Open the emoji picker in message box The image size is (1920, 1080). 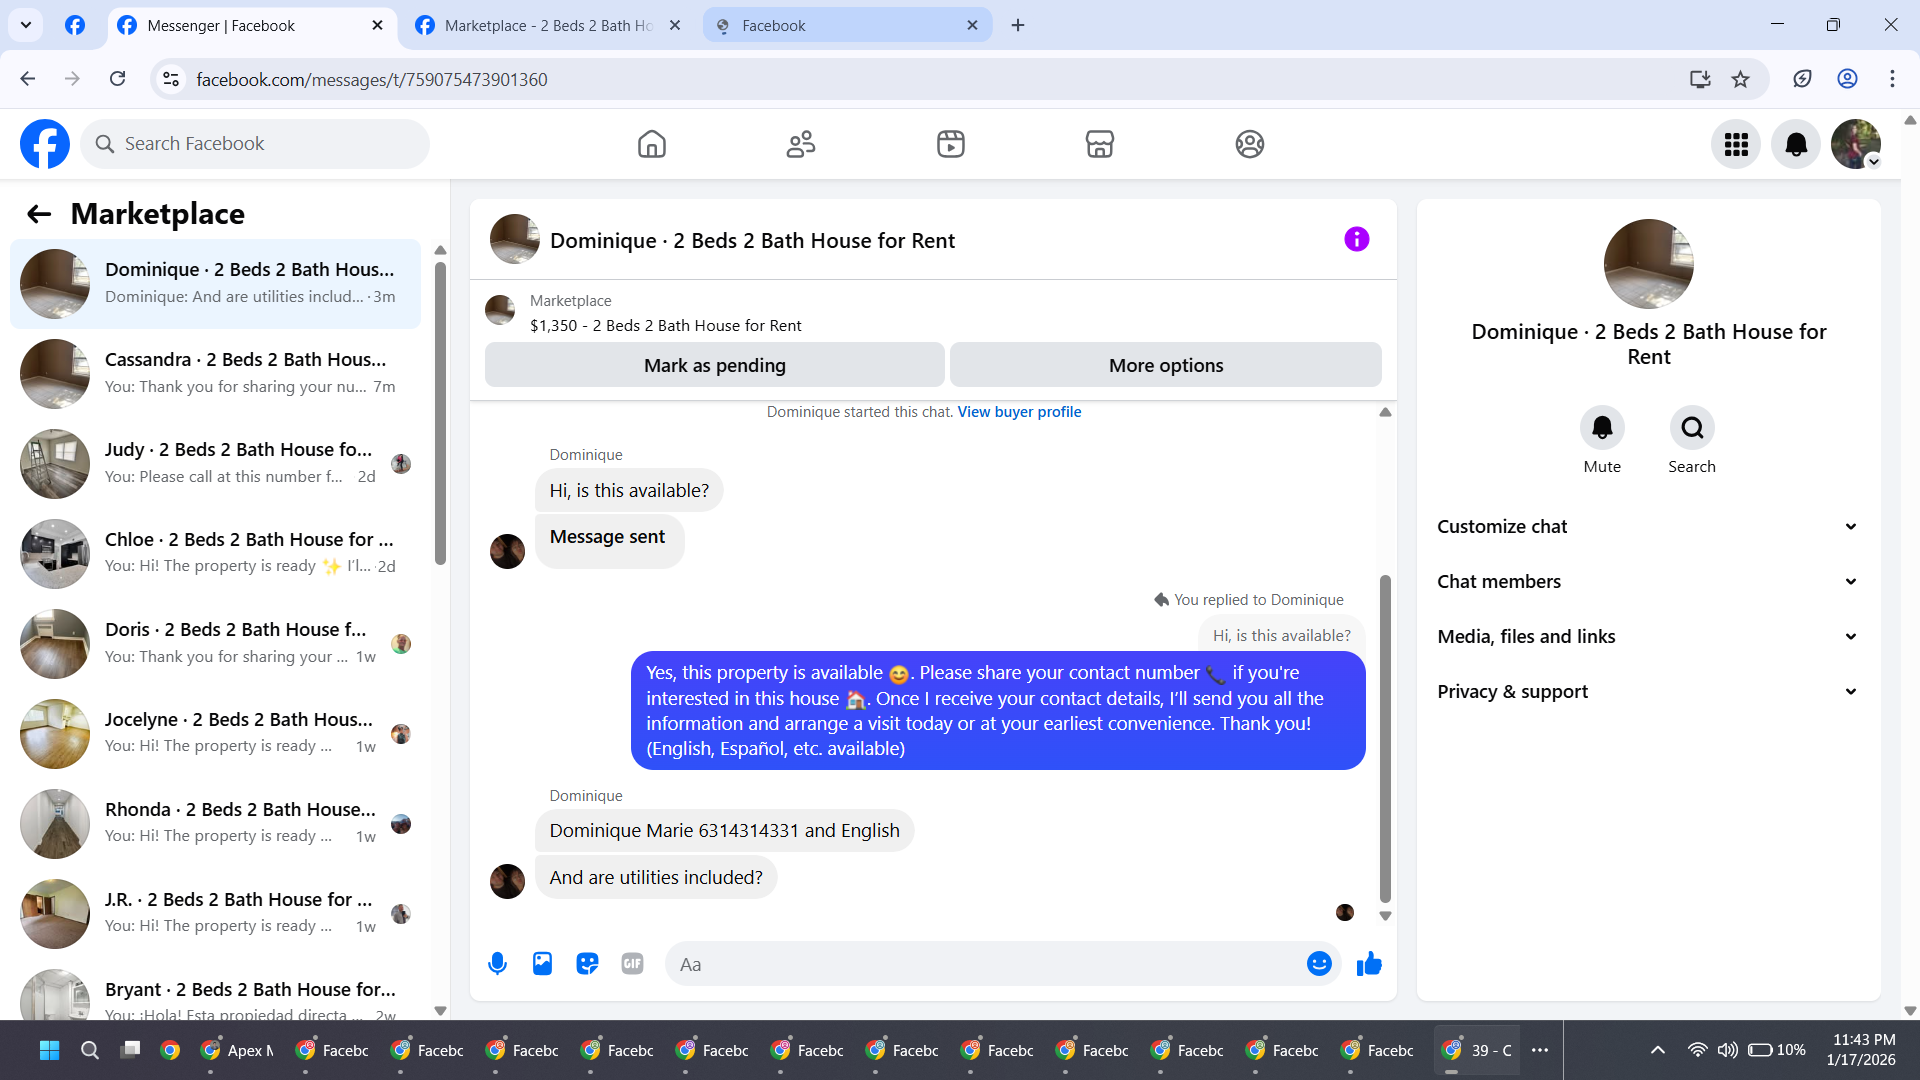(x=1319, y=964)
